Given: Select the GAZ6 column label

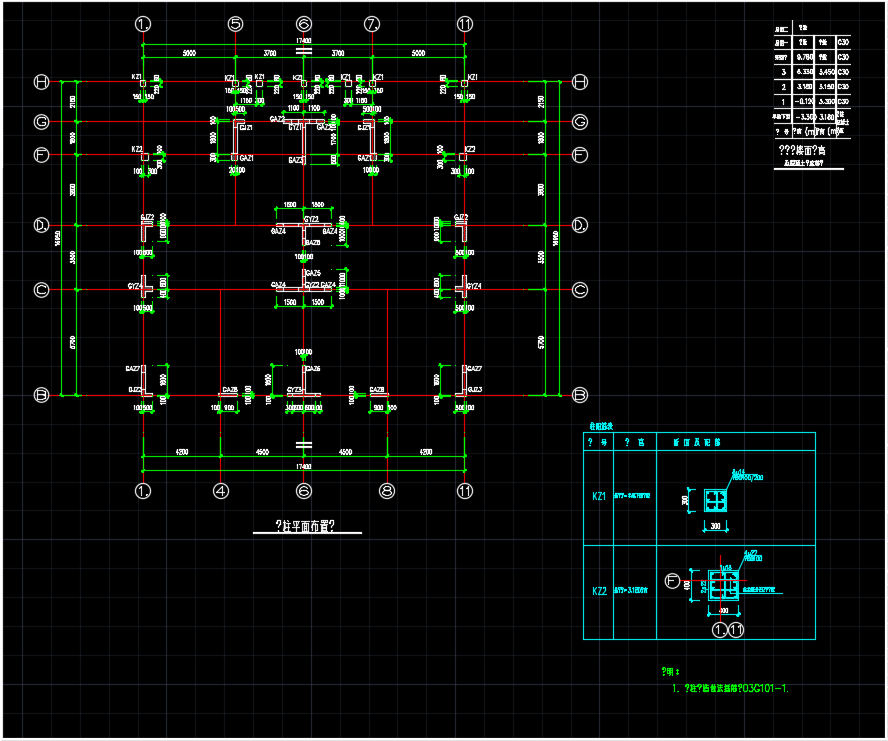Looking at the screenshot, I should [x=313, y=369].
